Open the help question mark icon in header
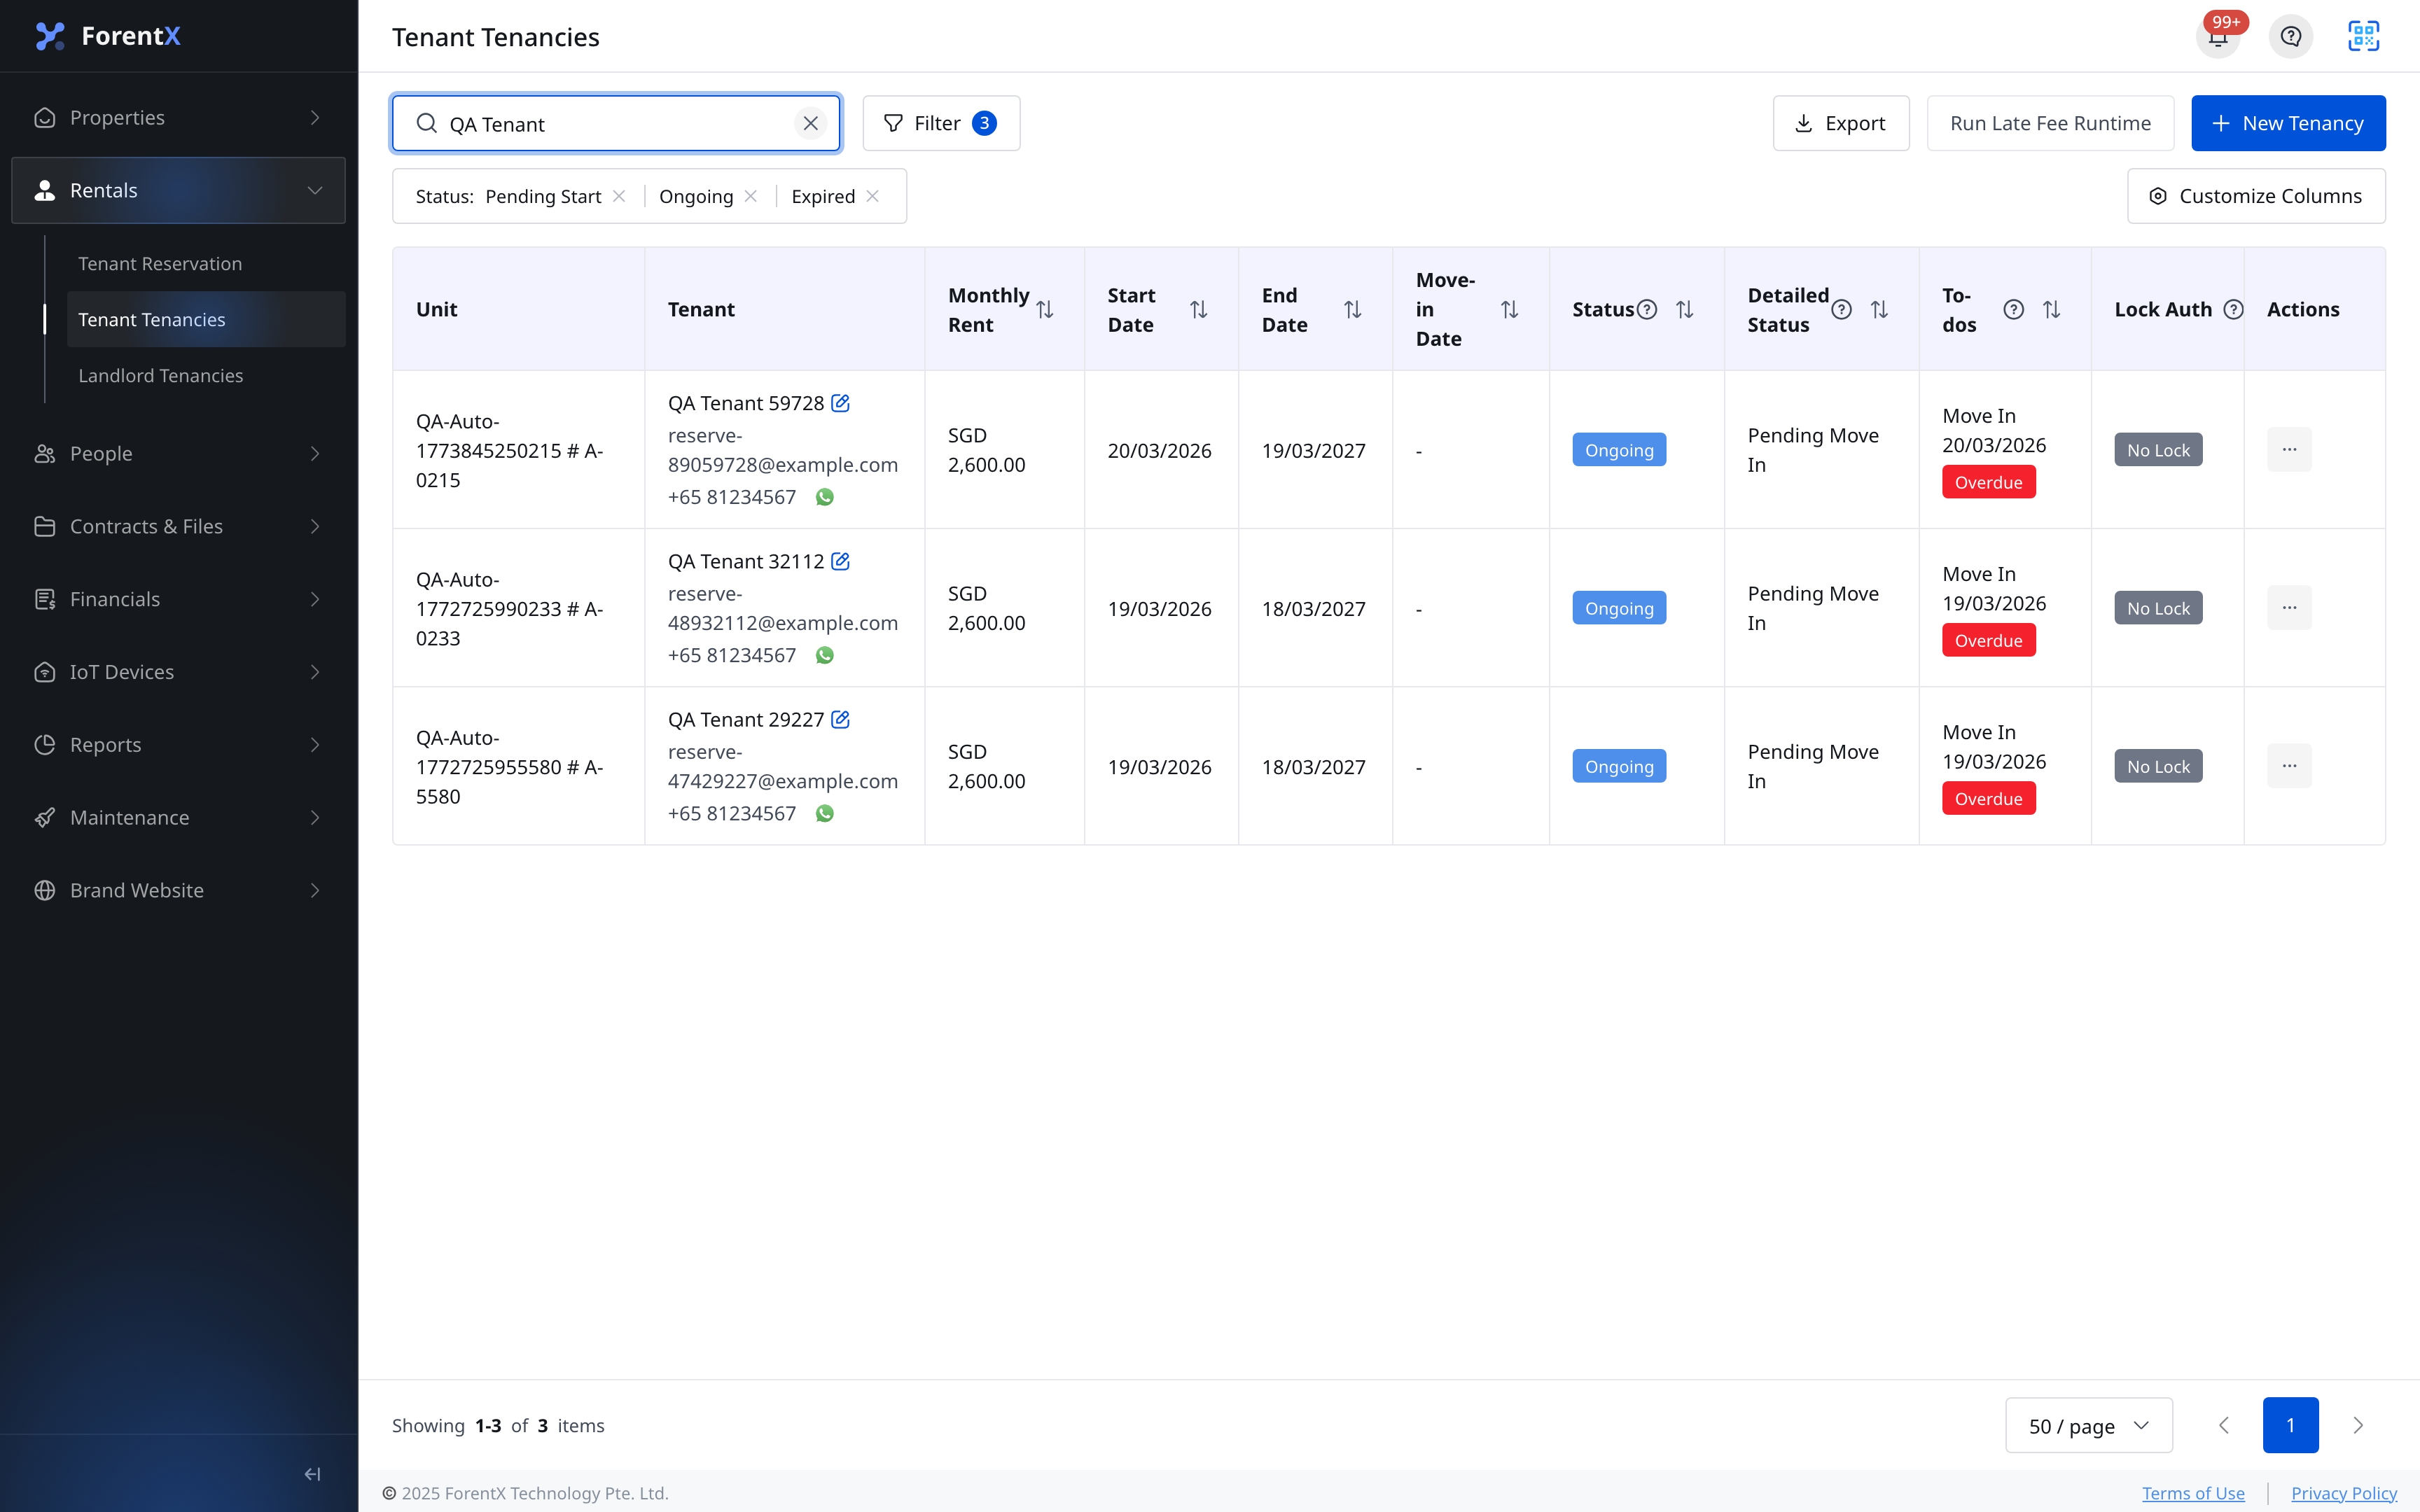This screenshot has height=1512, width=2420. pos(2290,37)
